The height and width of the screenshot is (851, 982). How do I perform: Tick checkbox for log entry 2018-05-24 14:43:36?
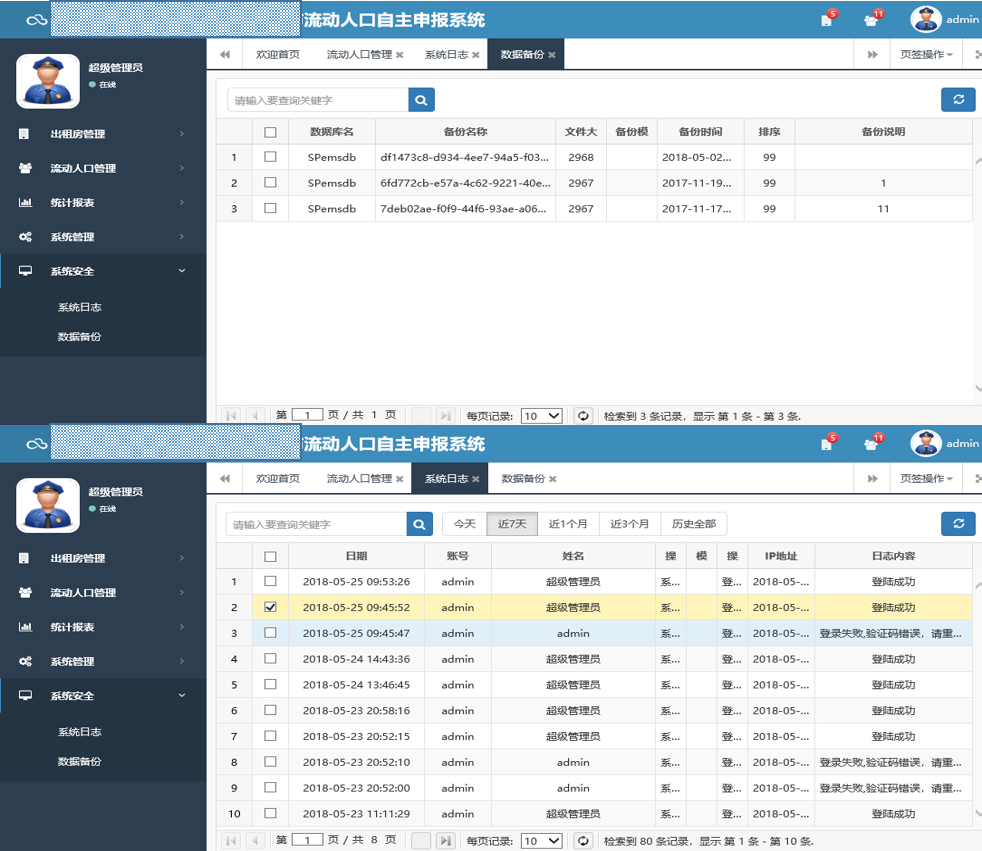[270, 659]
